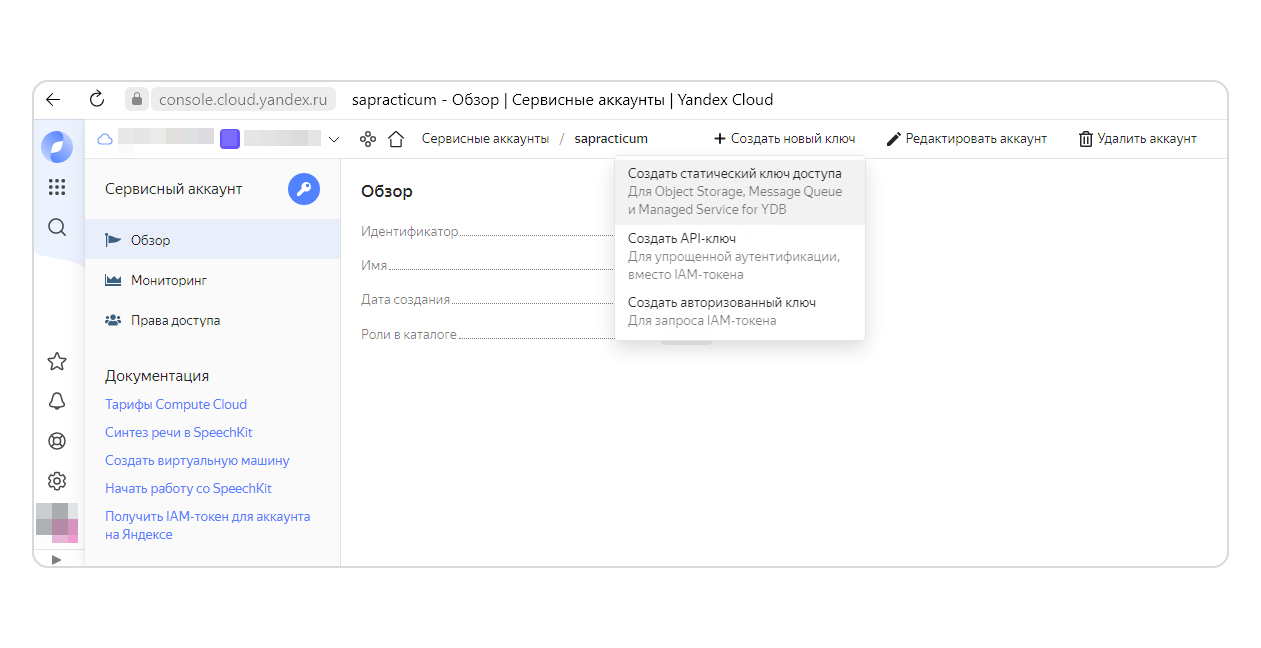Click the padlock site security icon

(x=136, y=99)
